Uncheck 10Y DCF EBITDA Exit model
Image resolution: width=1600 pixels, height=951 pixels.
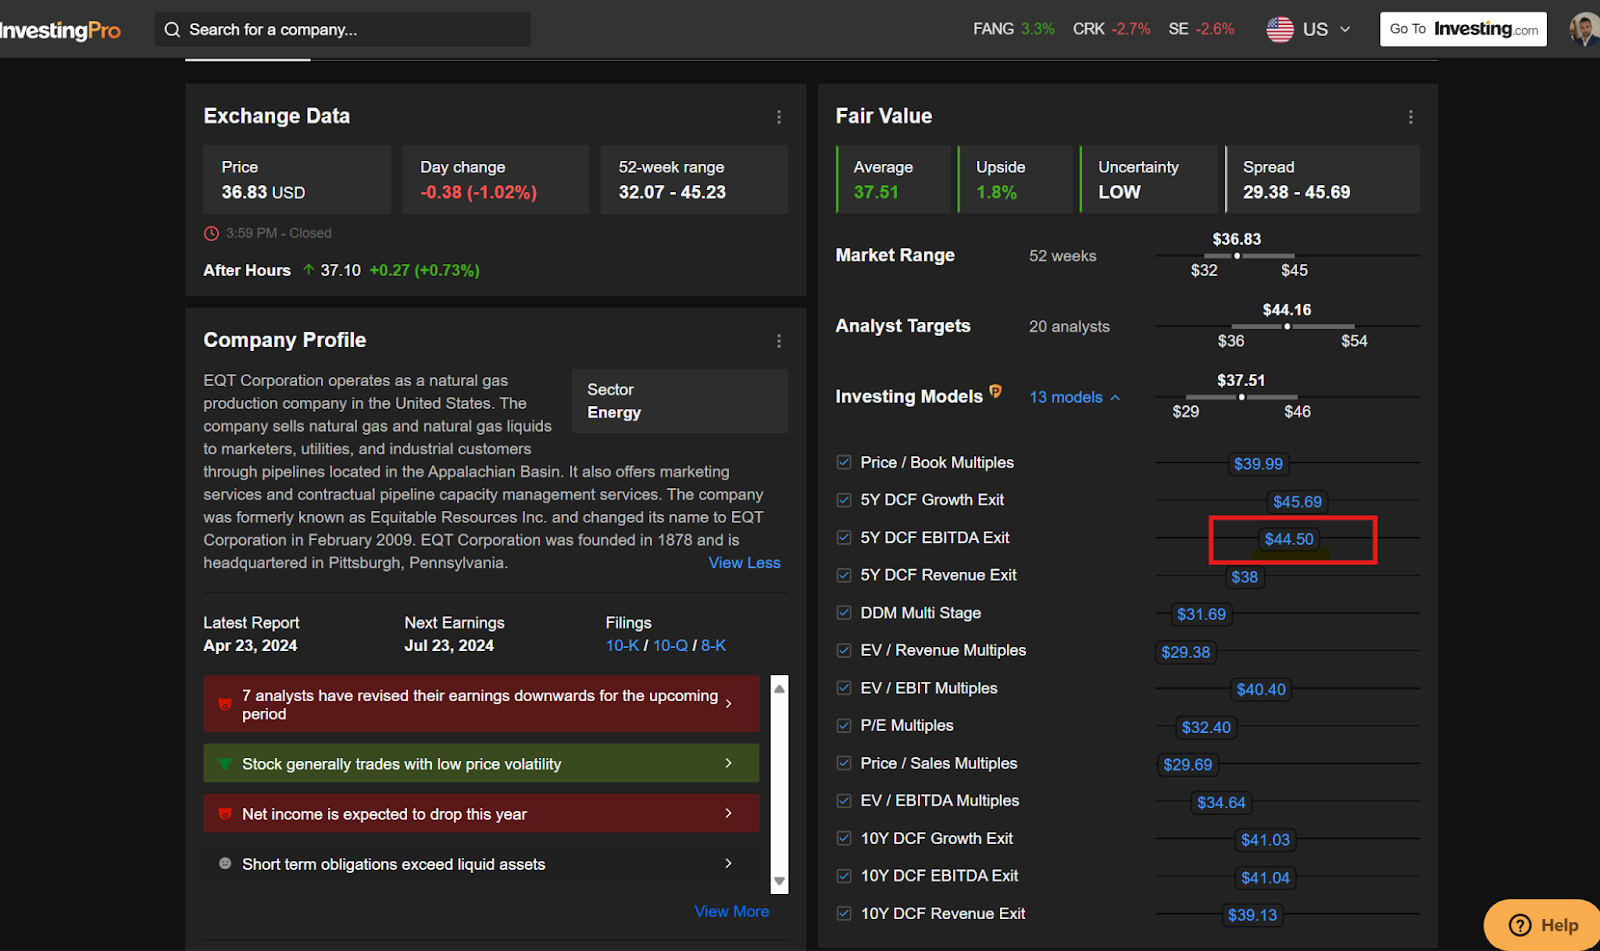[x=844, y=876]
